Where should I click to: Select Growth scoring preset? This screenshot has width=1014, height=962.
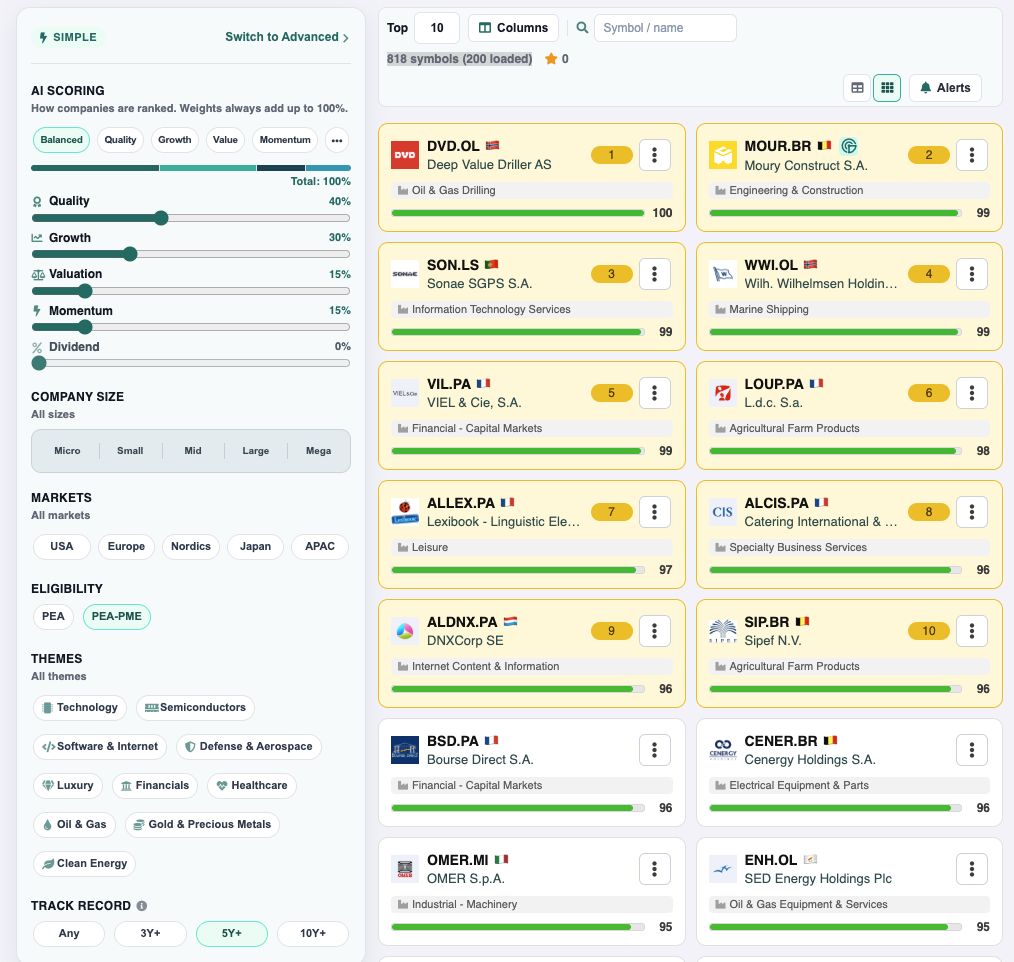click(175, 140)
